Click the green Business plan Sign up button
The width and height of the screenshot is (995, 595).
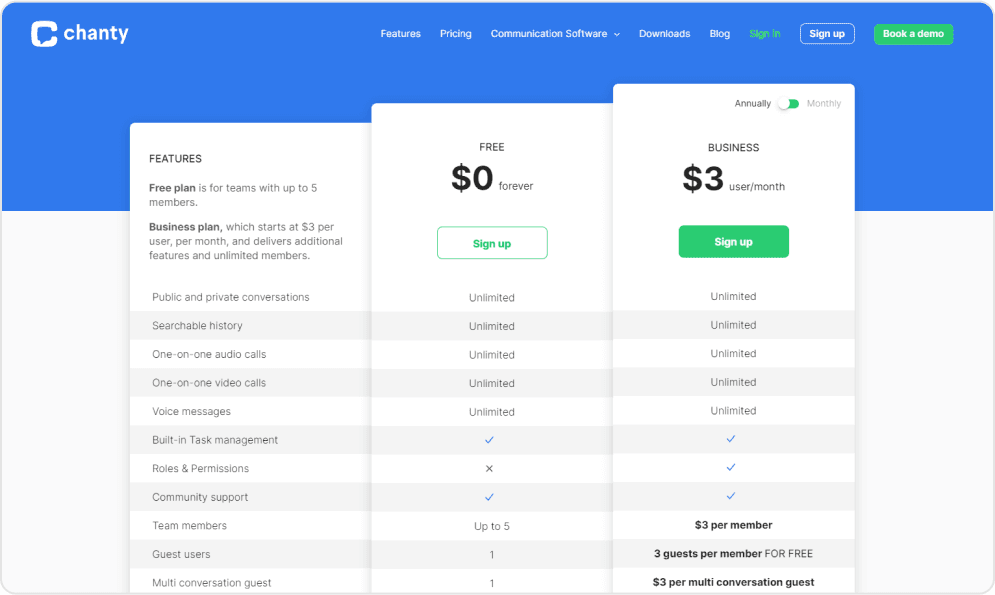point(733,242)
